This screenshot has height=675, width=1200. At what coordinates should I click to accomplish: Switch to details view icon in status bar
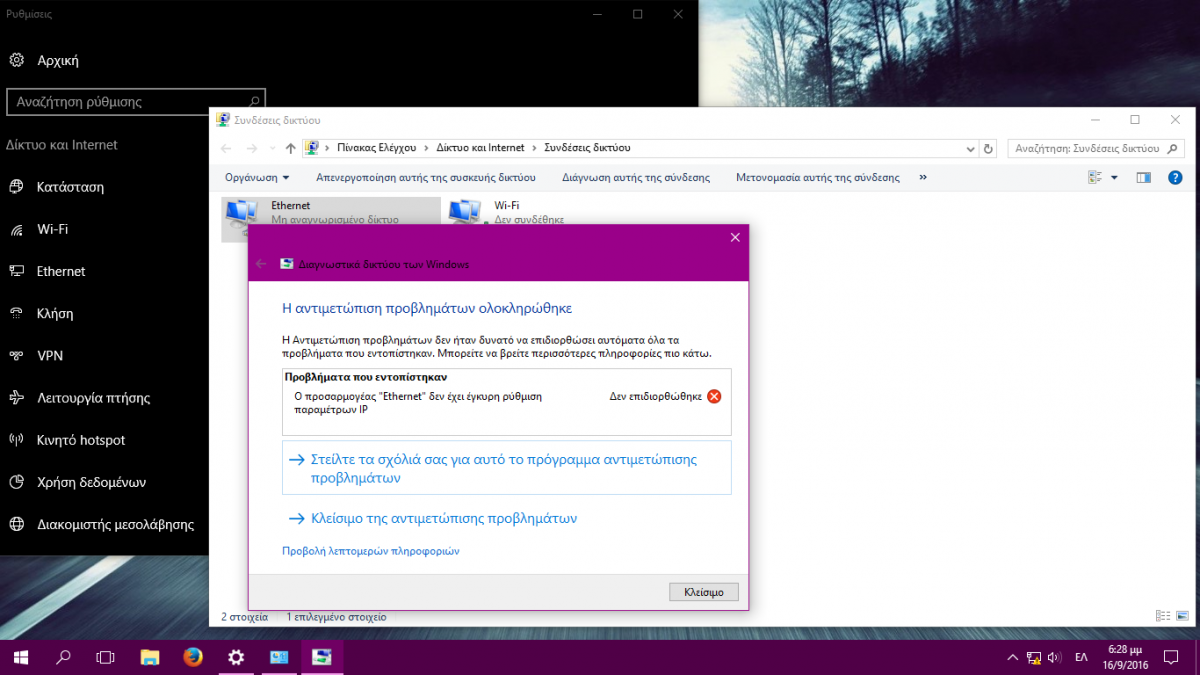(x=1162, y=616)
